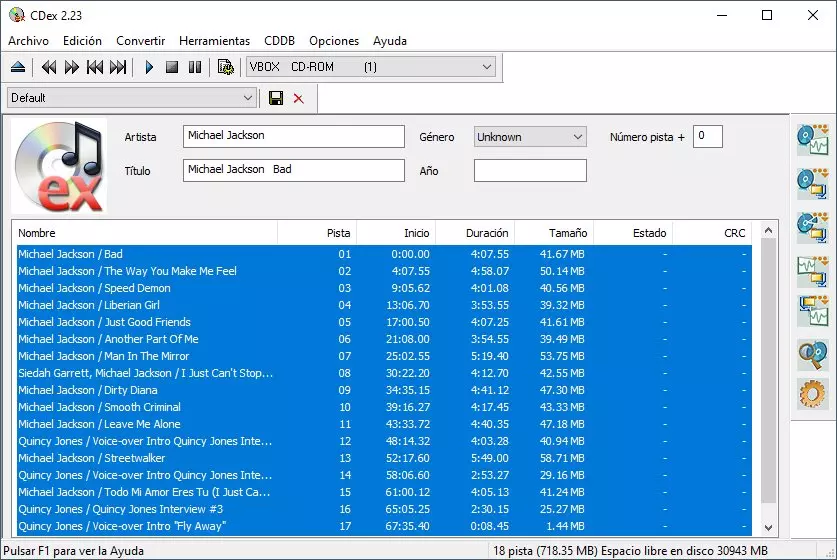The width and height of the screenshot is (837, 560).
Task: Open the Convertir menu
Action: click(140, 41)
